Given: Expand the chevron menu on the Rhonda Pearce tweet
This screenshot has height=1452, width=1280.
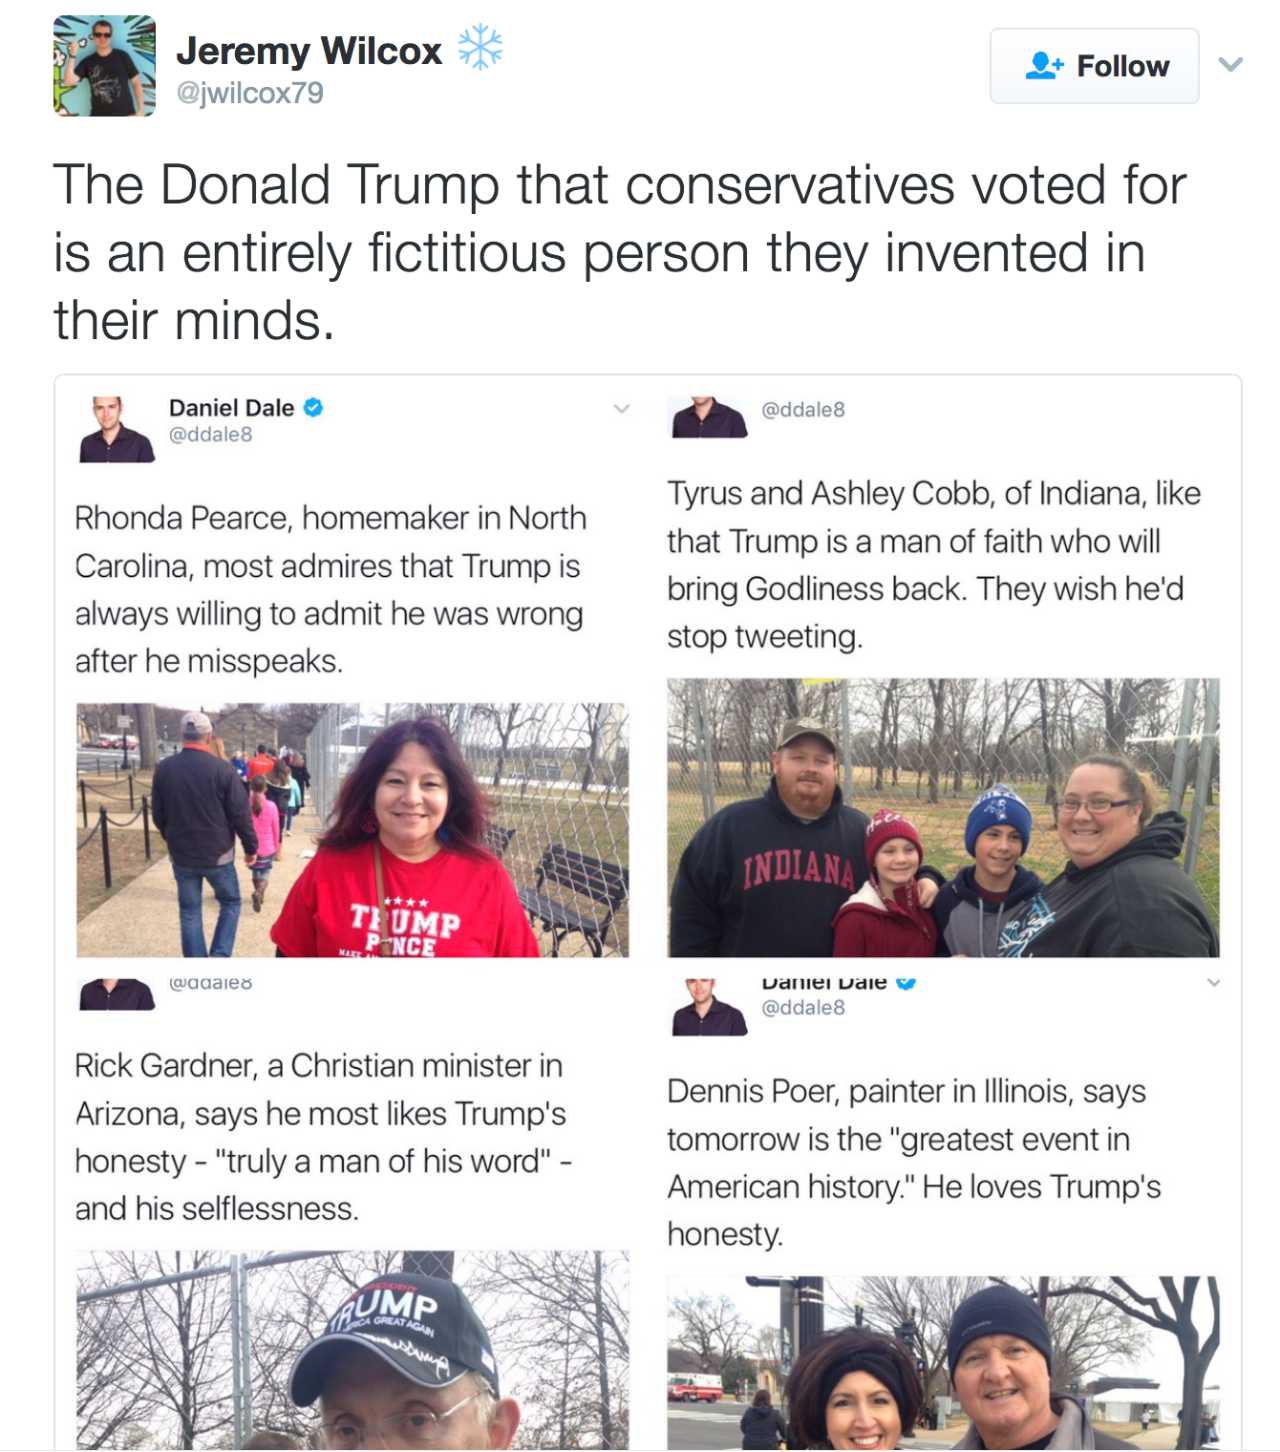Looking at the screenshot, I should 621,409.
